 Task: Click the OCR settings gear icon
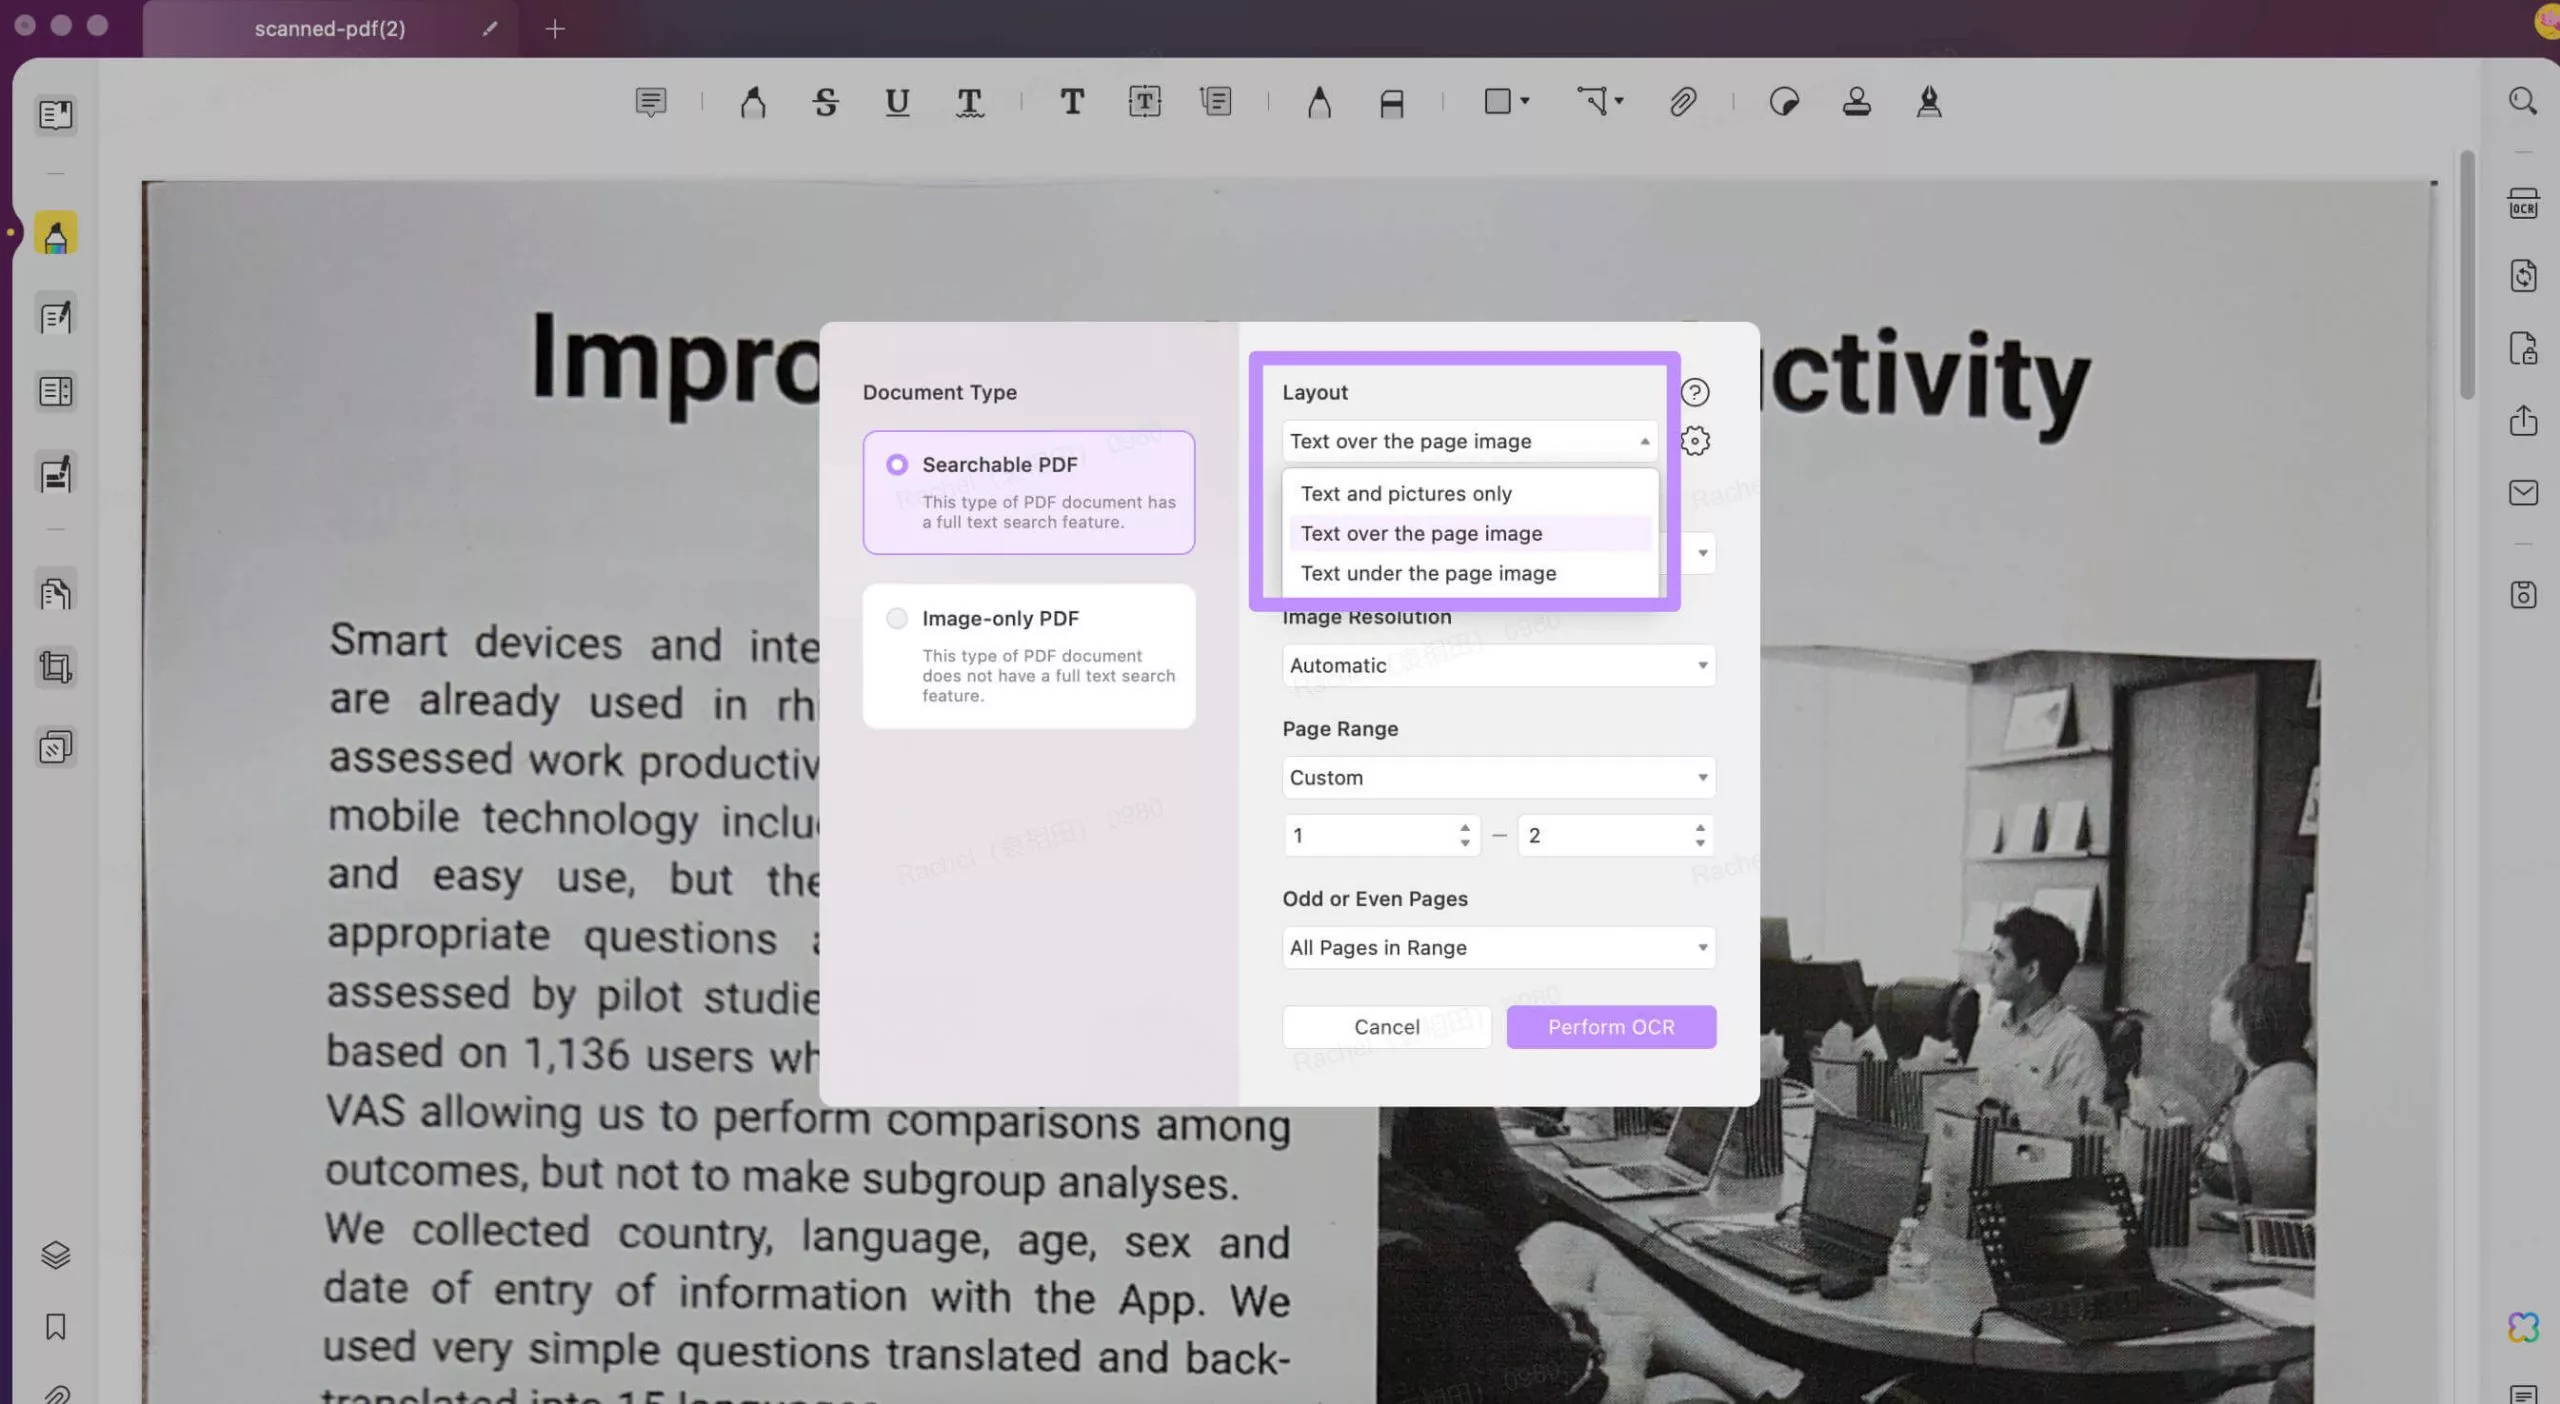[1696, 443]
